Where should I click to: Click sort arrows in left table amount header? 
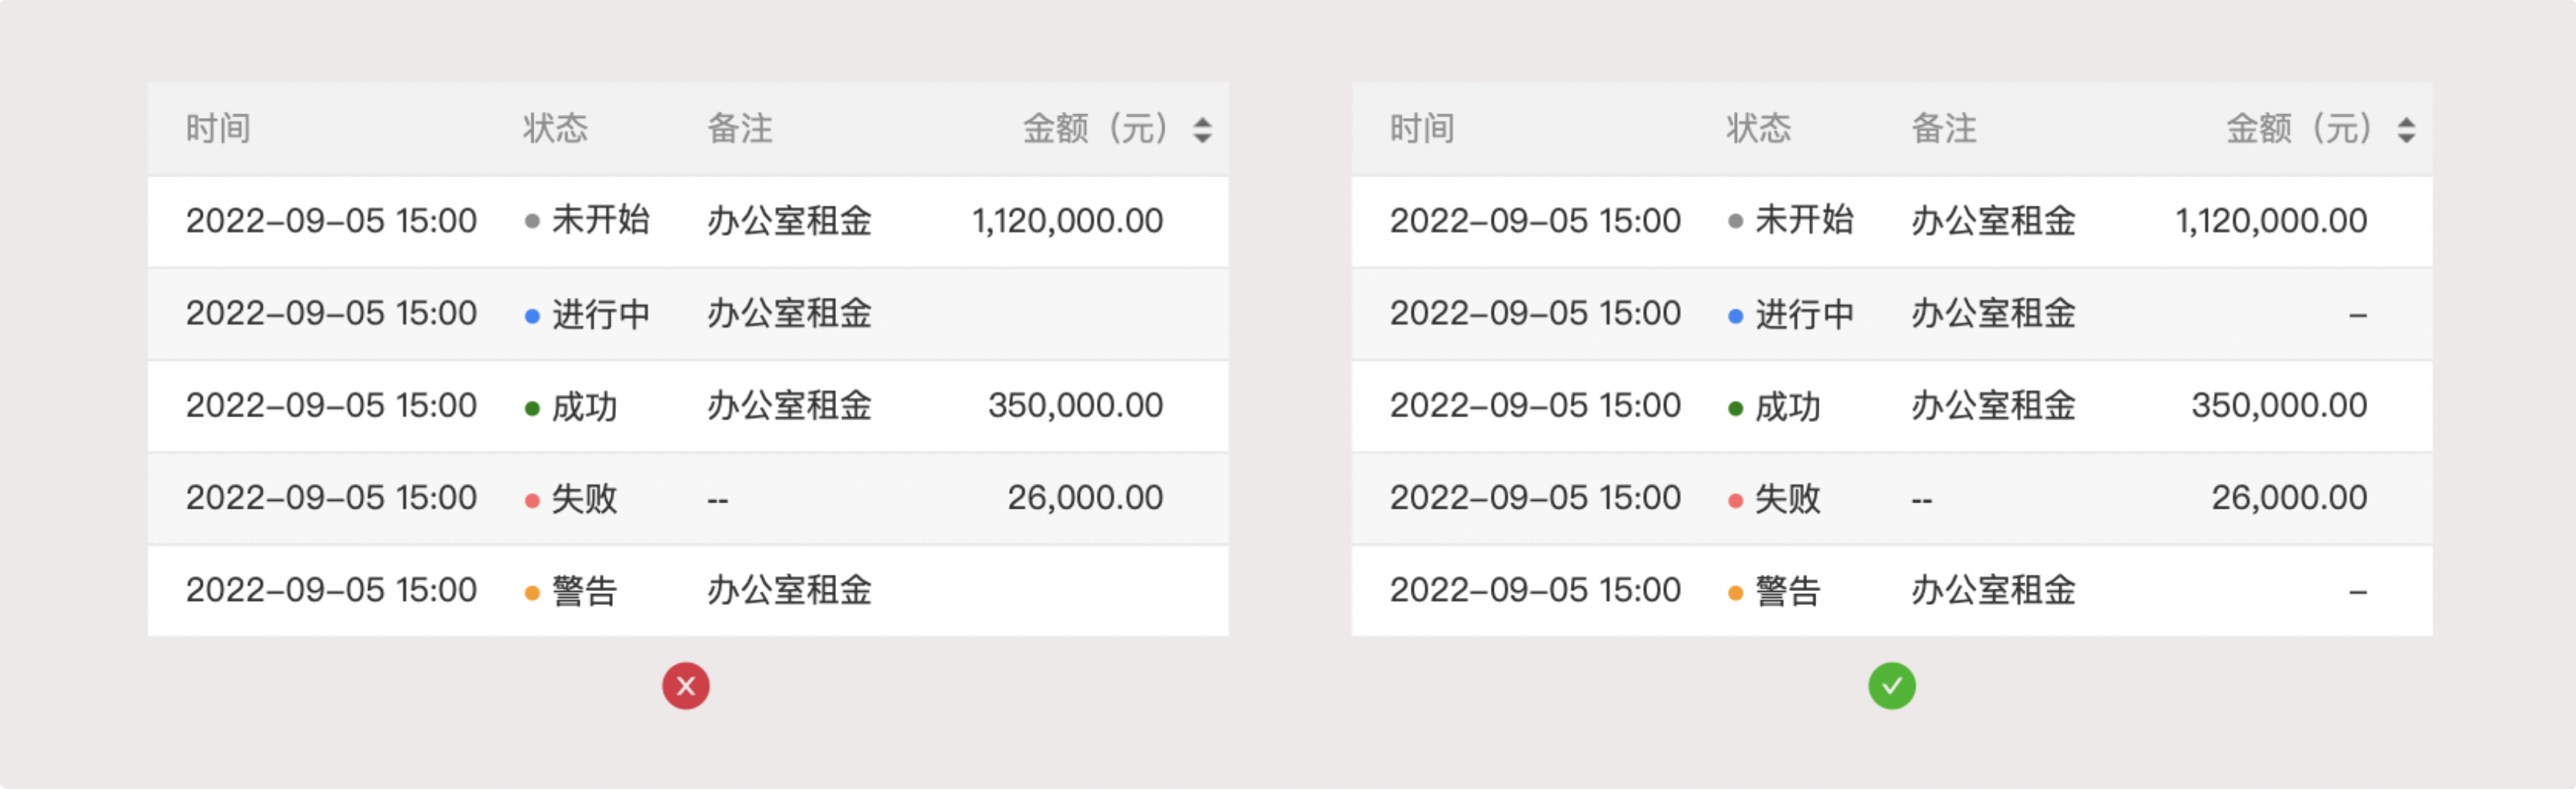tap(1202, 130)
